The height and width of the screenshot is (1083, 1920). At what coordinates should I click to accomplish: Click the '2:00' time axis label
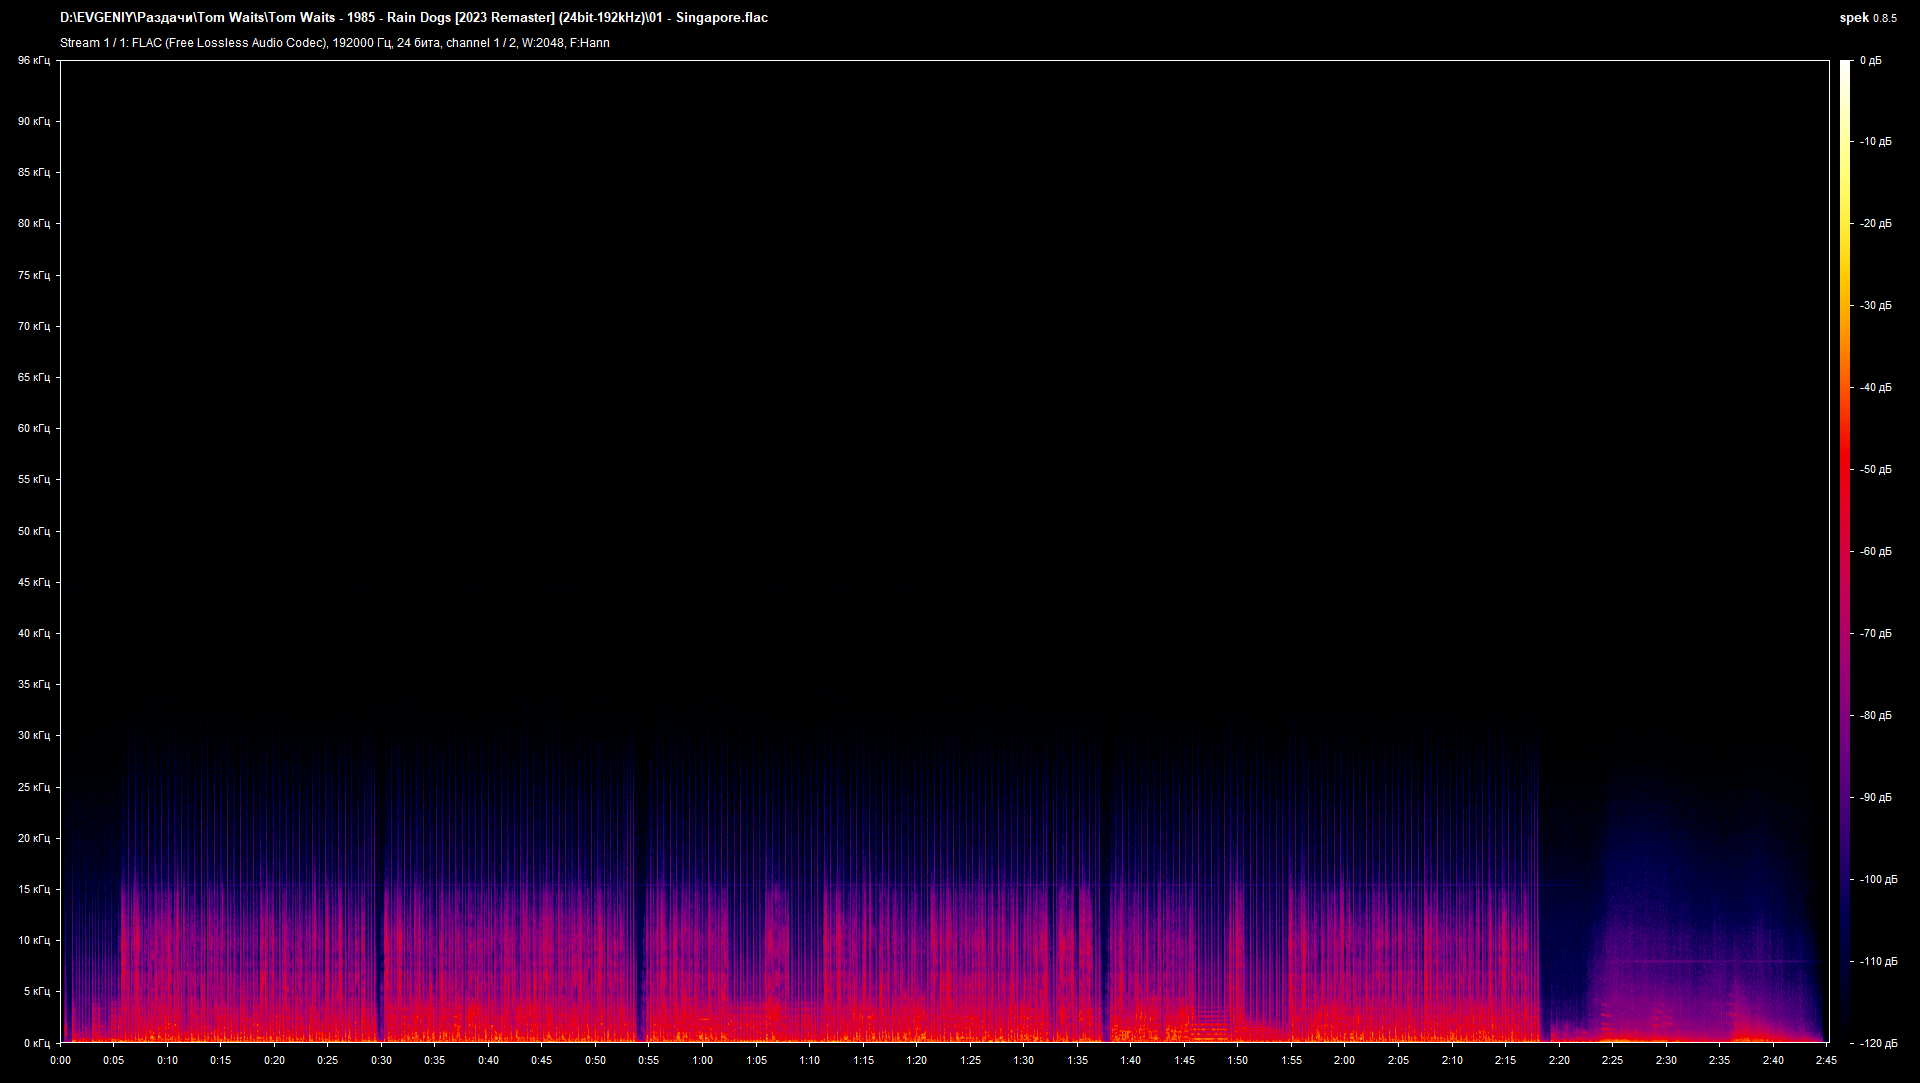coord(1345,1061)
